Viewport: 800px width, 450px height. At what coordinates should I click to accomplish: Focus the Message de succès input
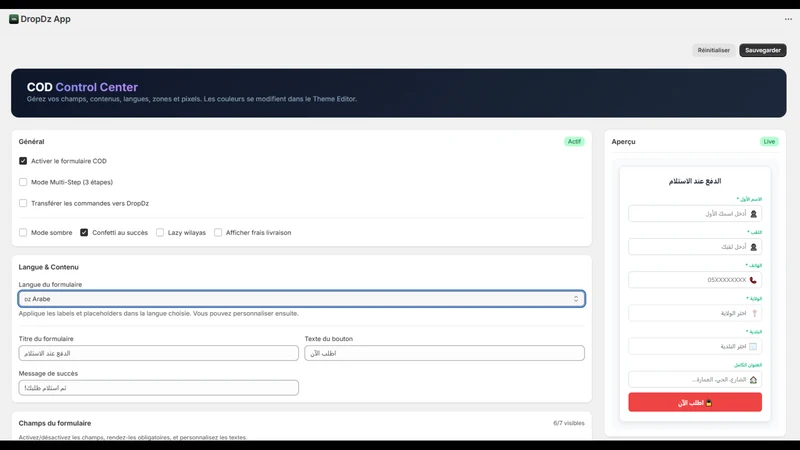point(159,388)
